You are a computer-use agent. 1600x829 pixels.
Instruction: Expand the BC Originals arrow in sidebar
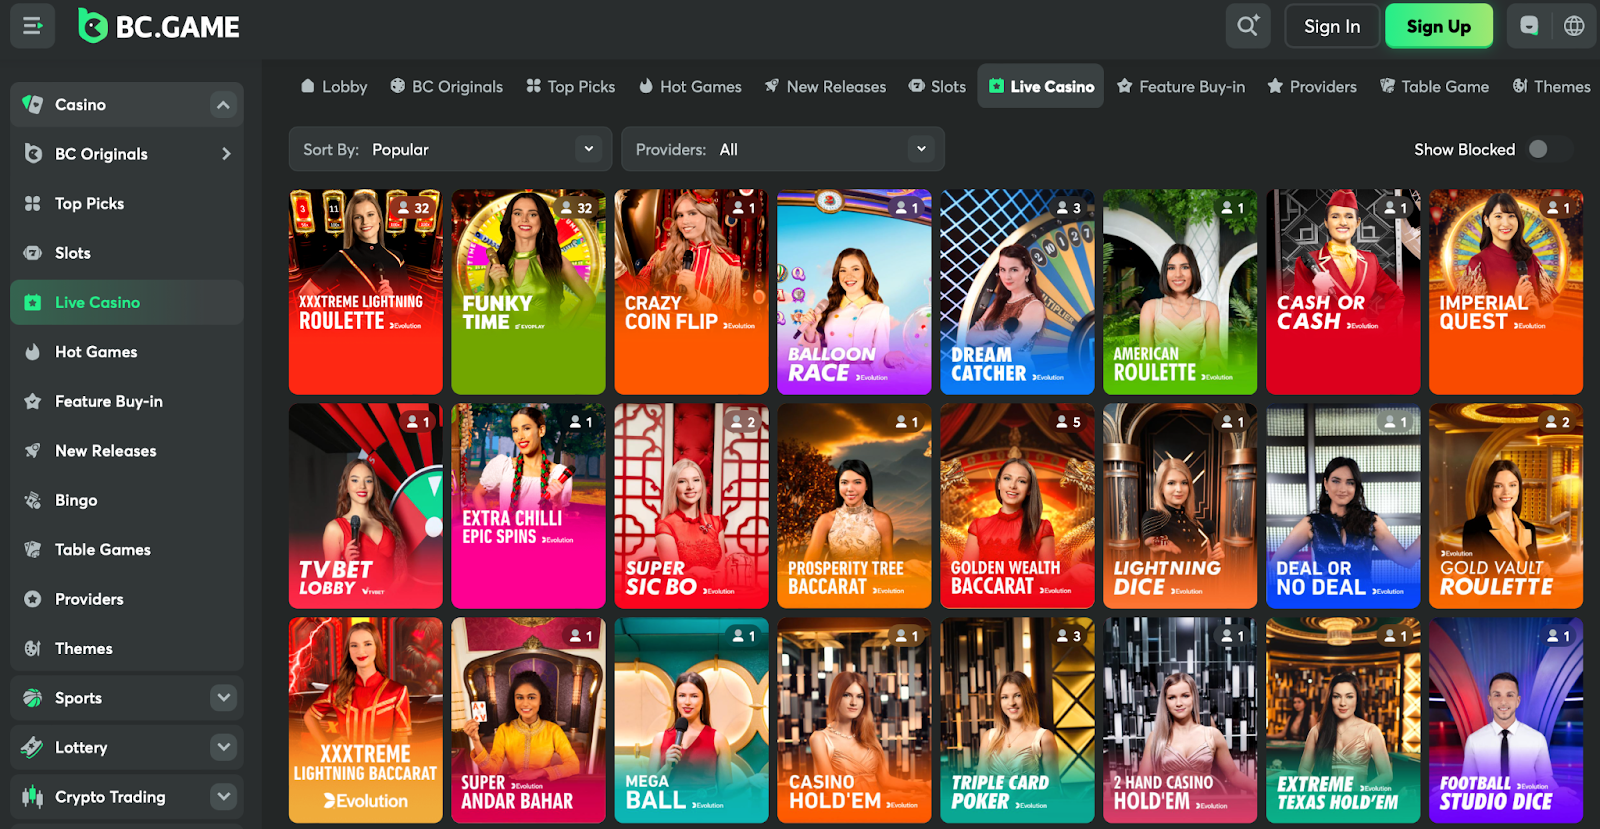click(x=226, y=154)
